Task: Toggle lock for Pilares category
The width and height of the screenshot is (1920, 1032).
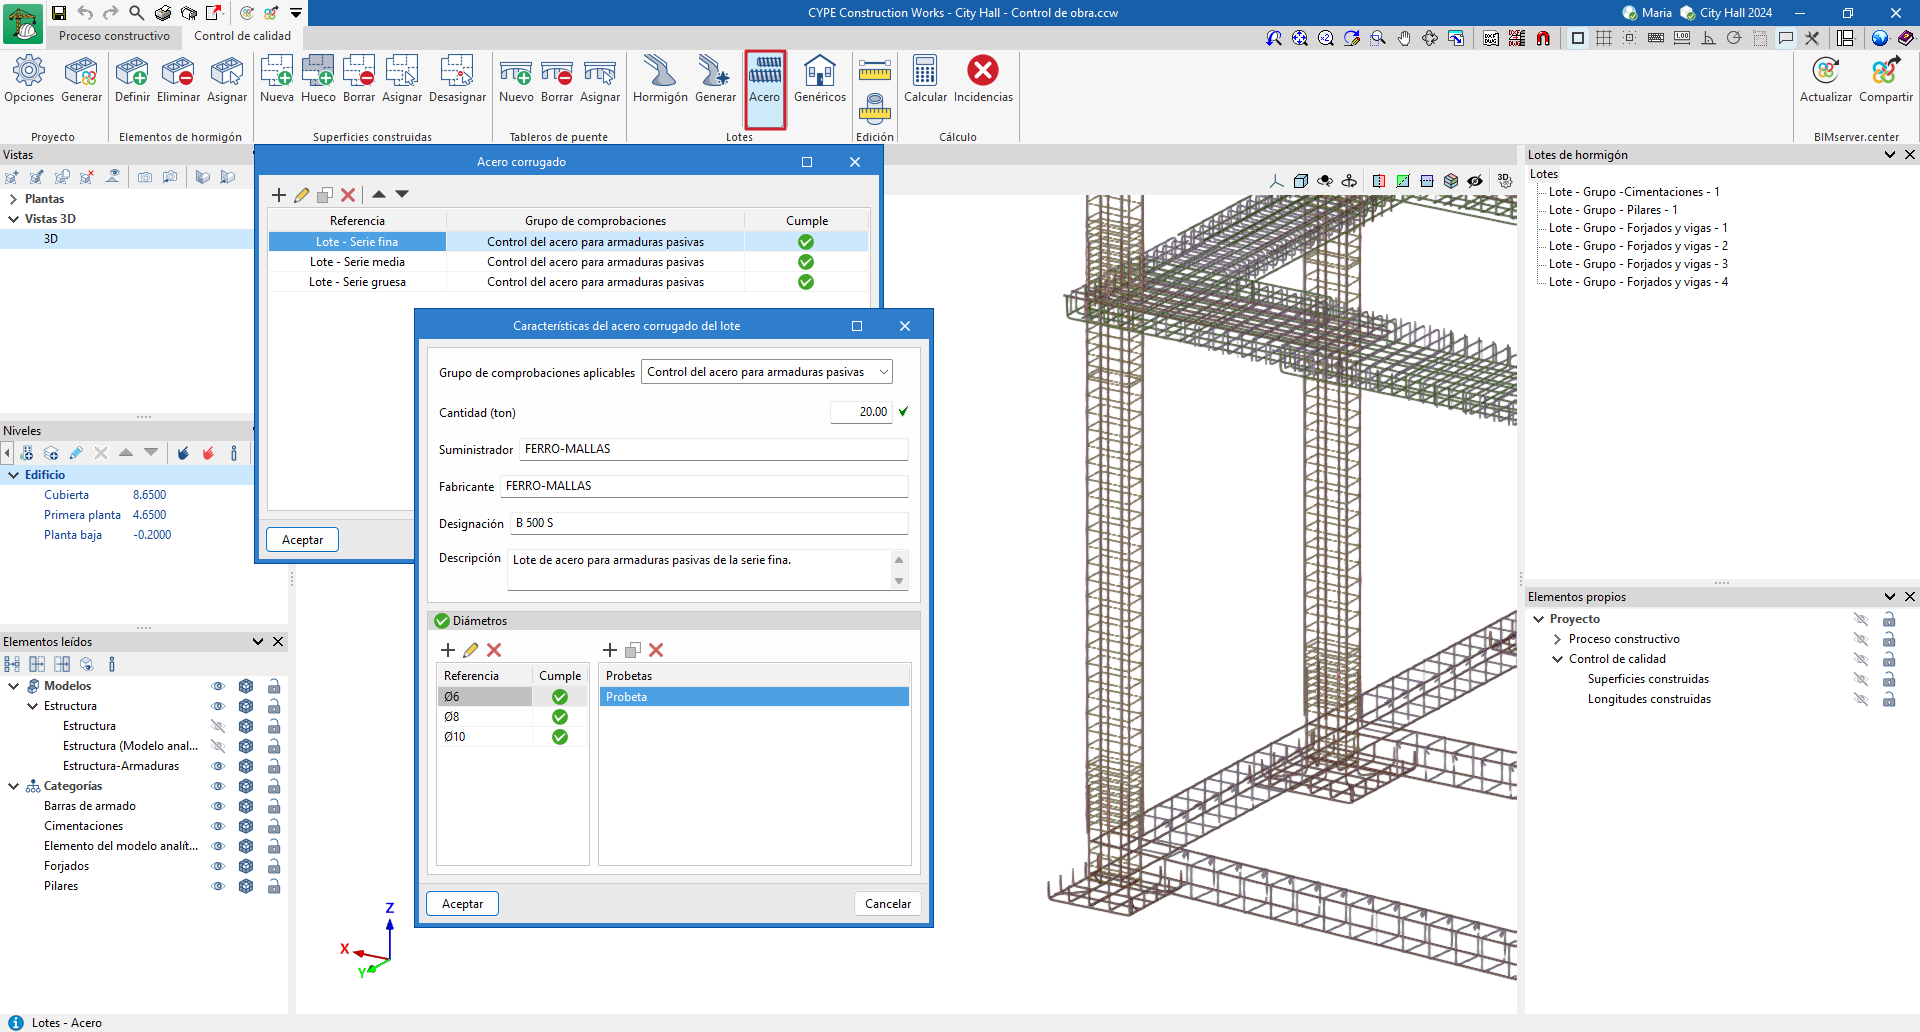Action: tap(274, 886)
